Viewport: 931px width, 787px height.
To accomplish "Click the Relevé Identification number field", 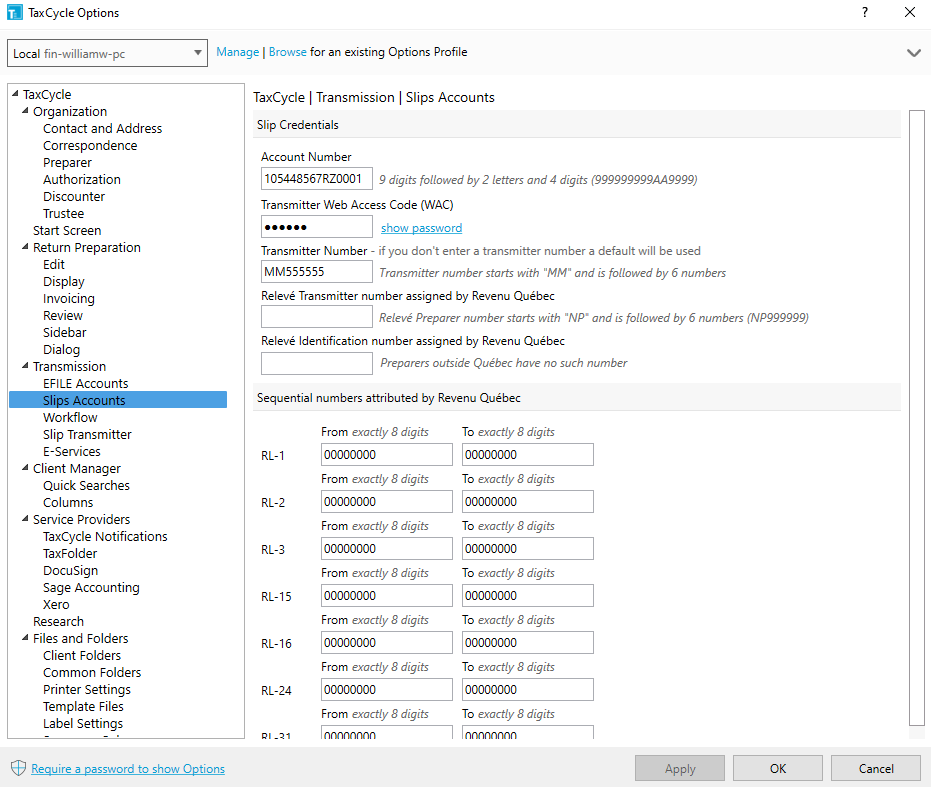I will 317,364.
